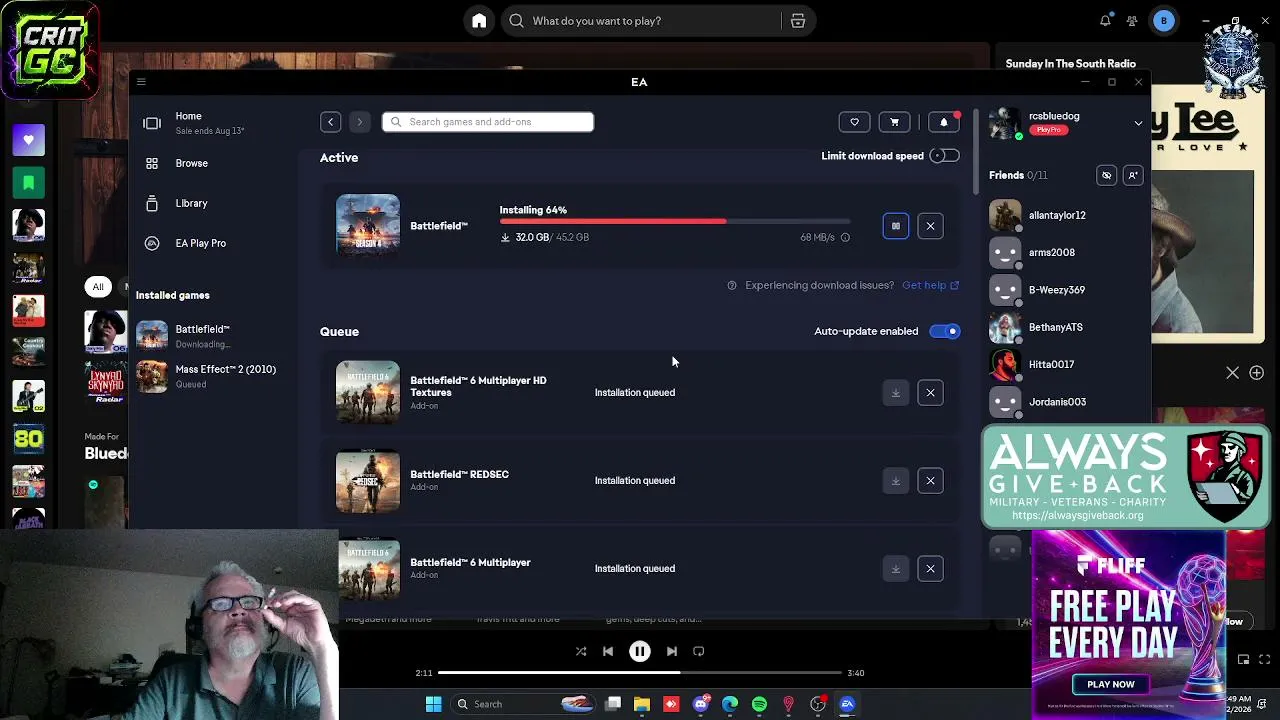
Task: Go forward with the right arrow button
Action: coord(360,122)
